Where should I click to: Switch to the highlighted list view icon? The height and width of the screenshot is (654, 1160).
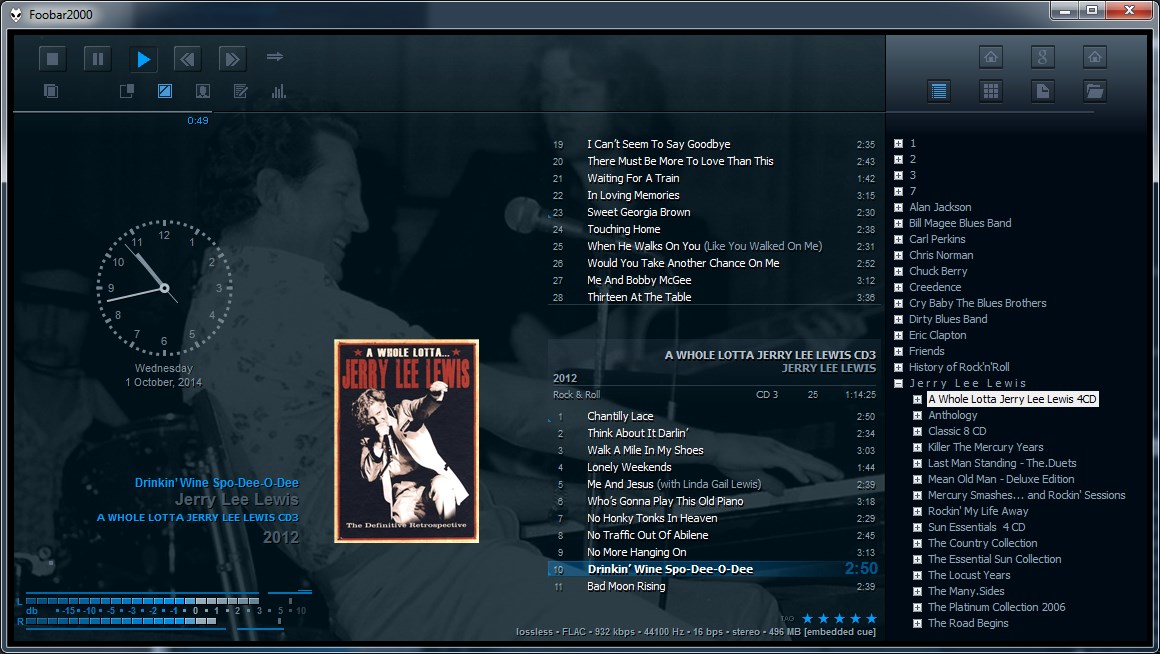pyautogui.click(x=939, y=91)
